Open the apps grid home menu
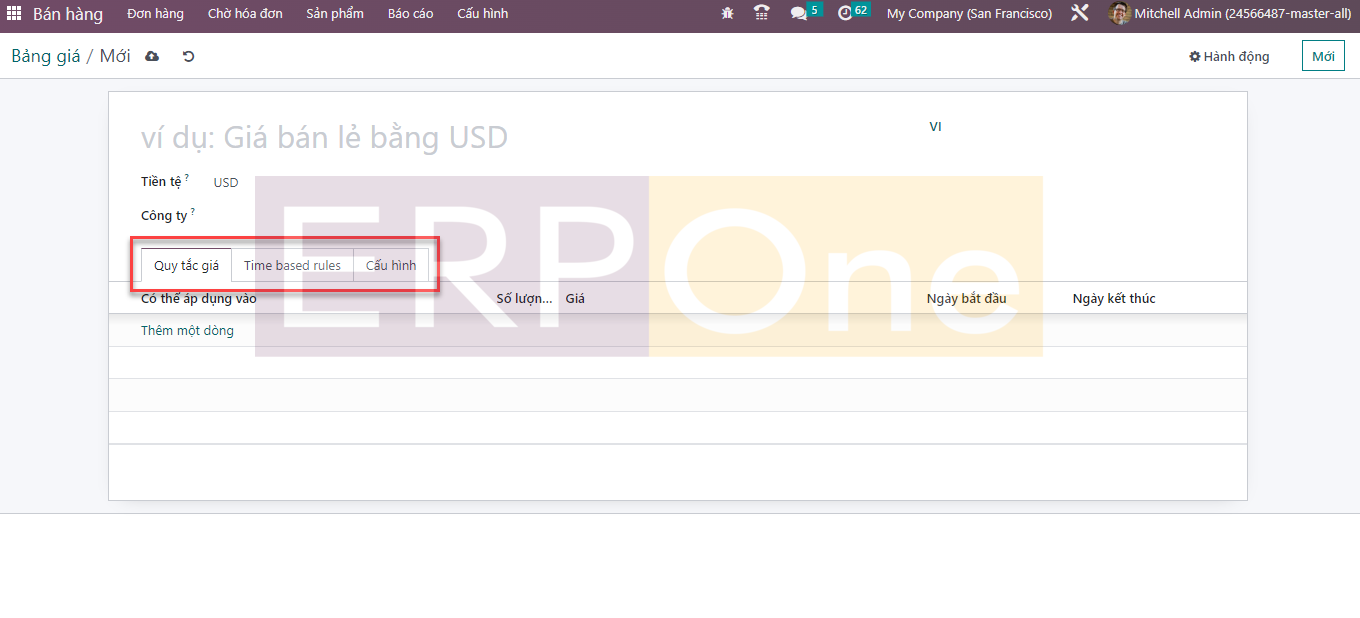The height and width of the screenshot is (618, 1360). [x=14, y=14]
